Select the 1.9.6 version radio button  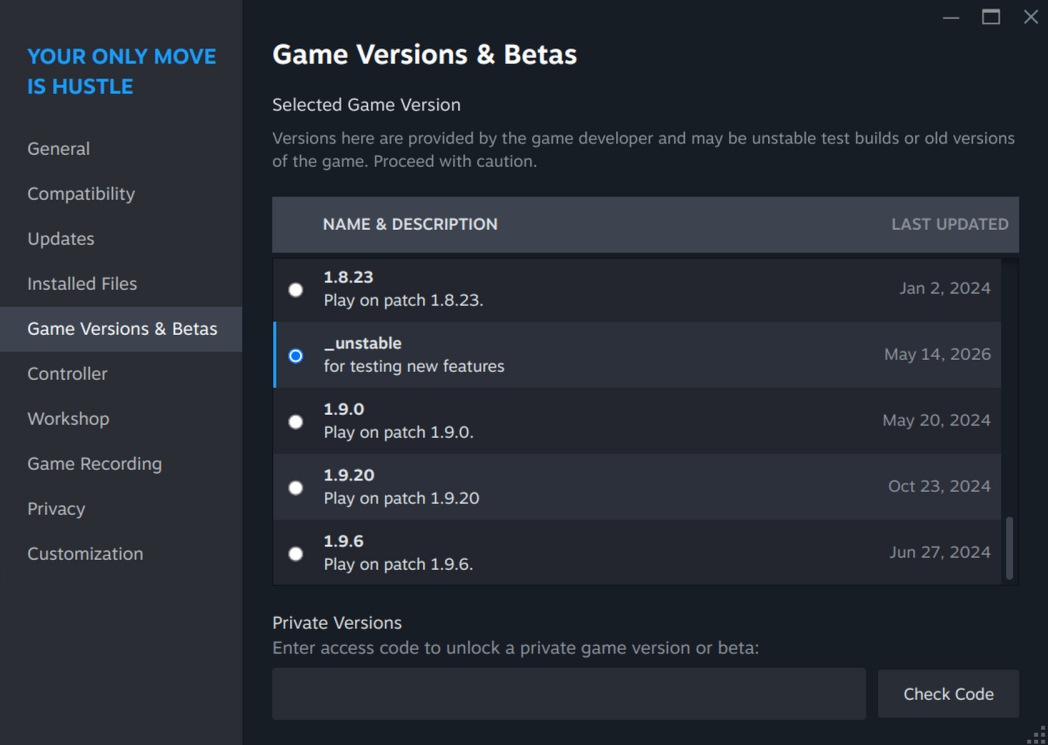pos(295,553)
